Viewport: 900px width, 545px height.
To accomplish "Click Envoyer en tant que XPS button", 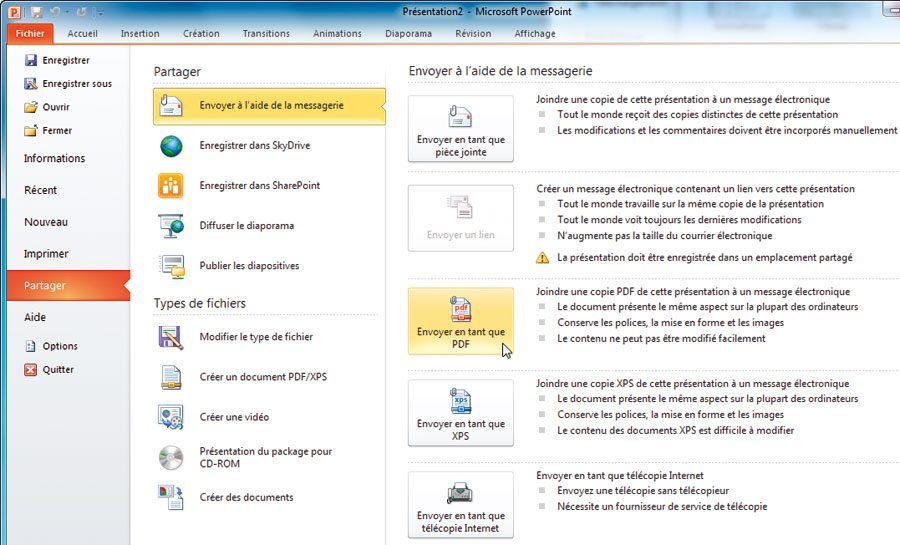I will click(460, 412).
